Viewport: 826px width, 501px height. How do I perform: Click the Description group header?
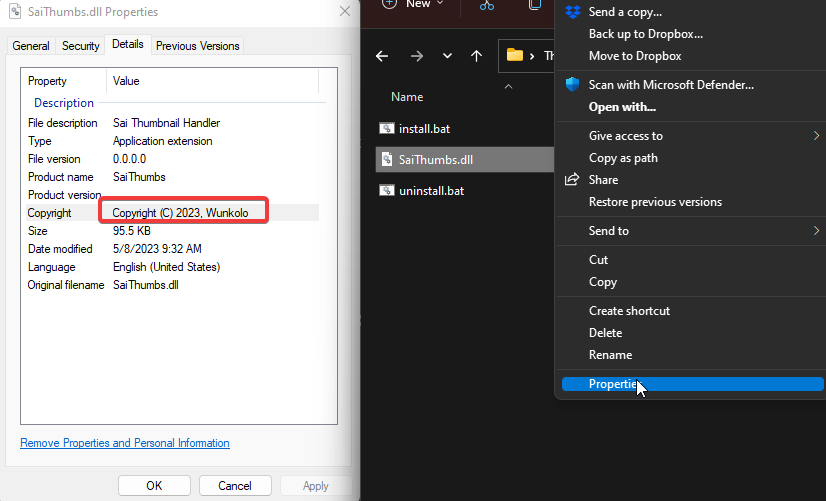click(x=64, y=103)
